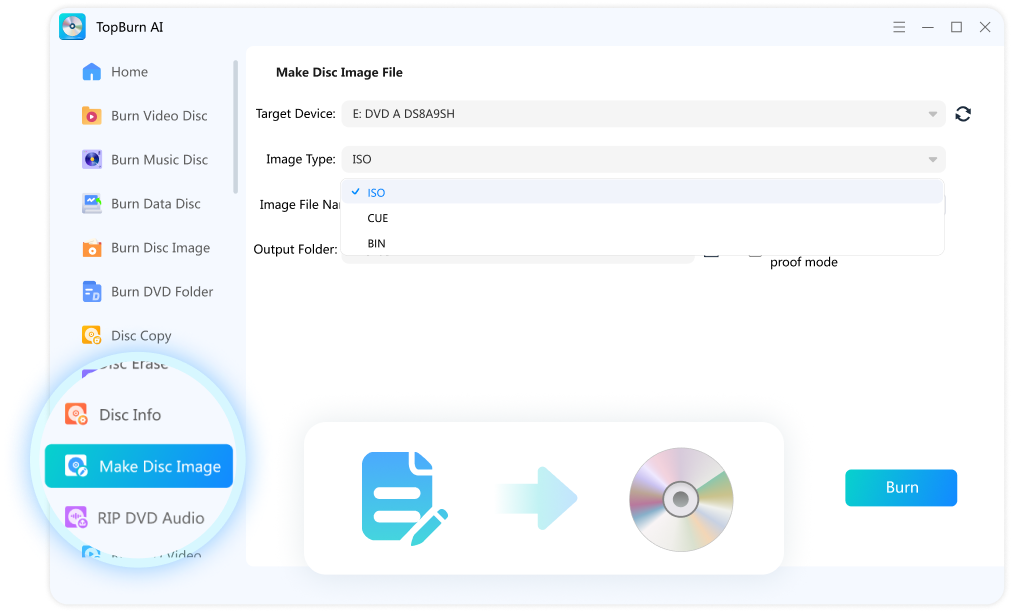Choose CUE from the image type list
The width and height of the screenshot is (1011, 611).
tap(378, 218)
